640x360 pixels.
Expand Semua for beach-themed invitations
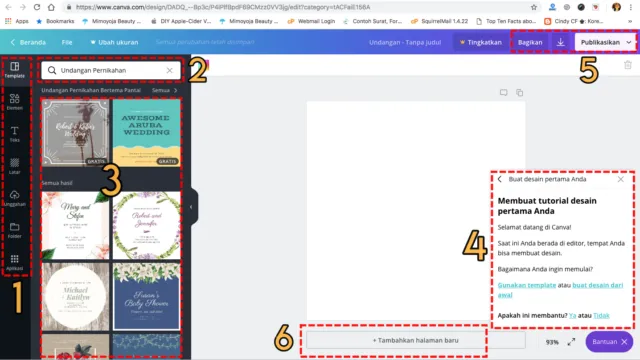coord(164,90)
